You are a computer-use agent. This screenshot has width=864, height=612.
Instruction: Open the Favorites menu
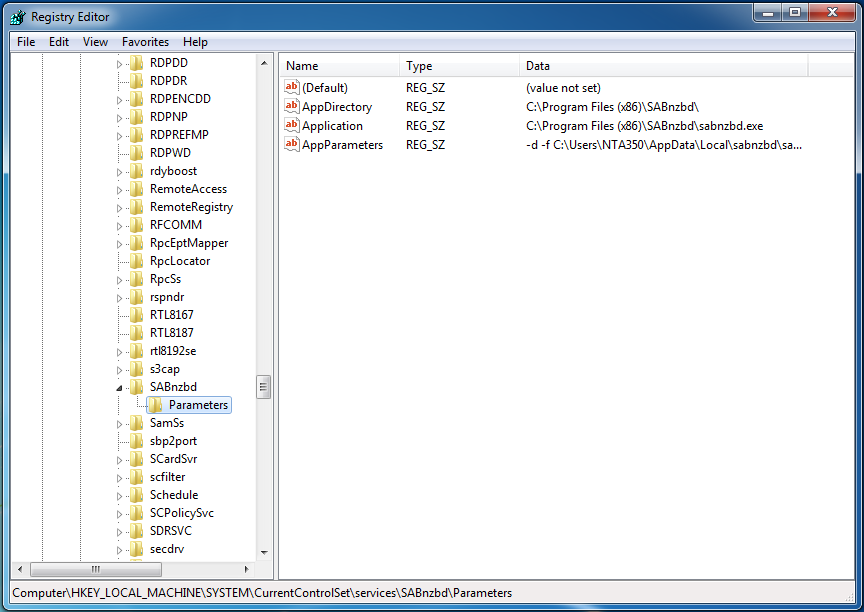click(145, 42)
